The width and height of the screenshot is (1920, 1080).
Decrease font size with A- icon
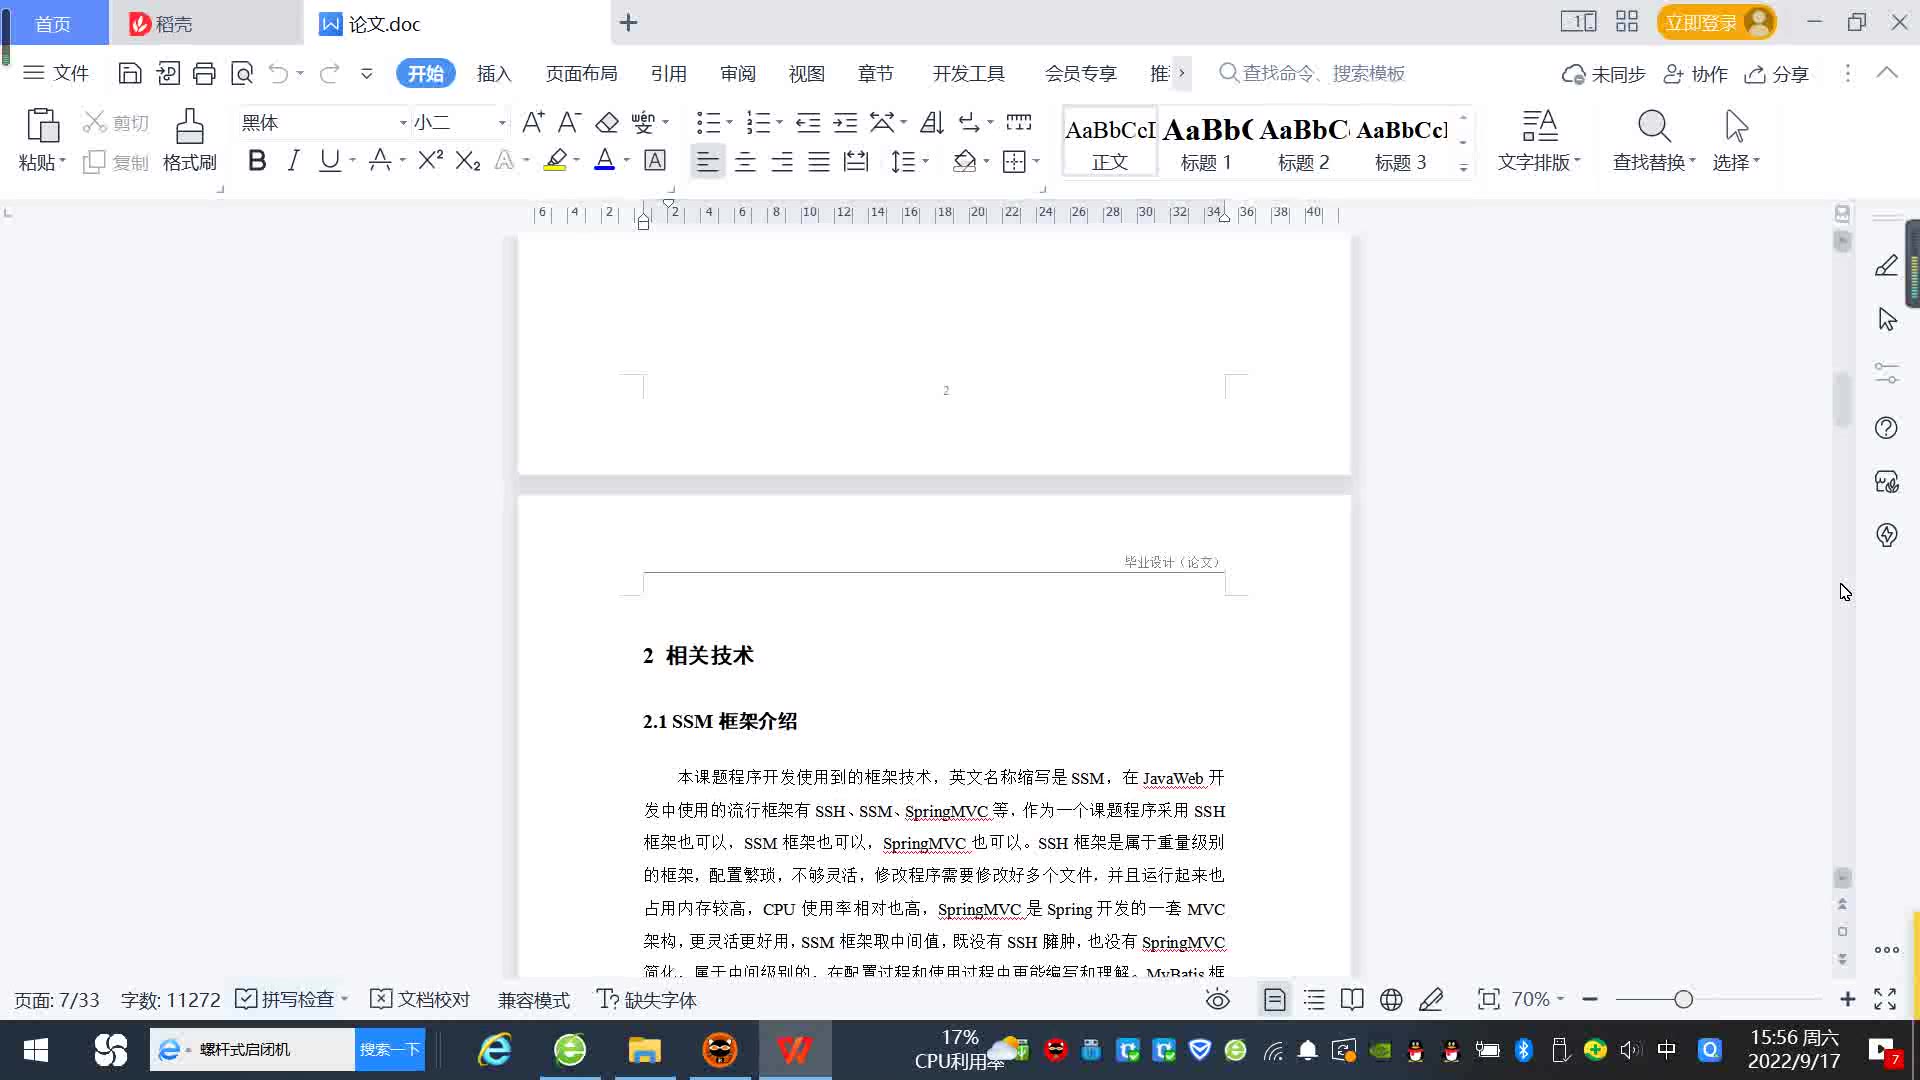569,122
